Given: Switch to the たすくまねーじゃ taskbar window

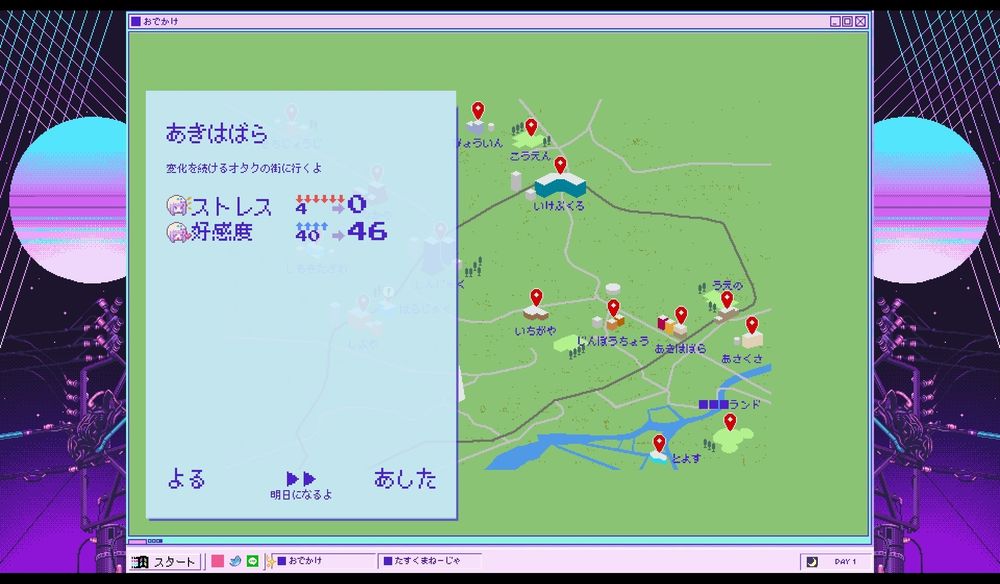Looking at the screenshot, I should point(430,562).
